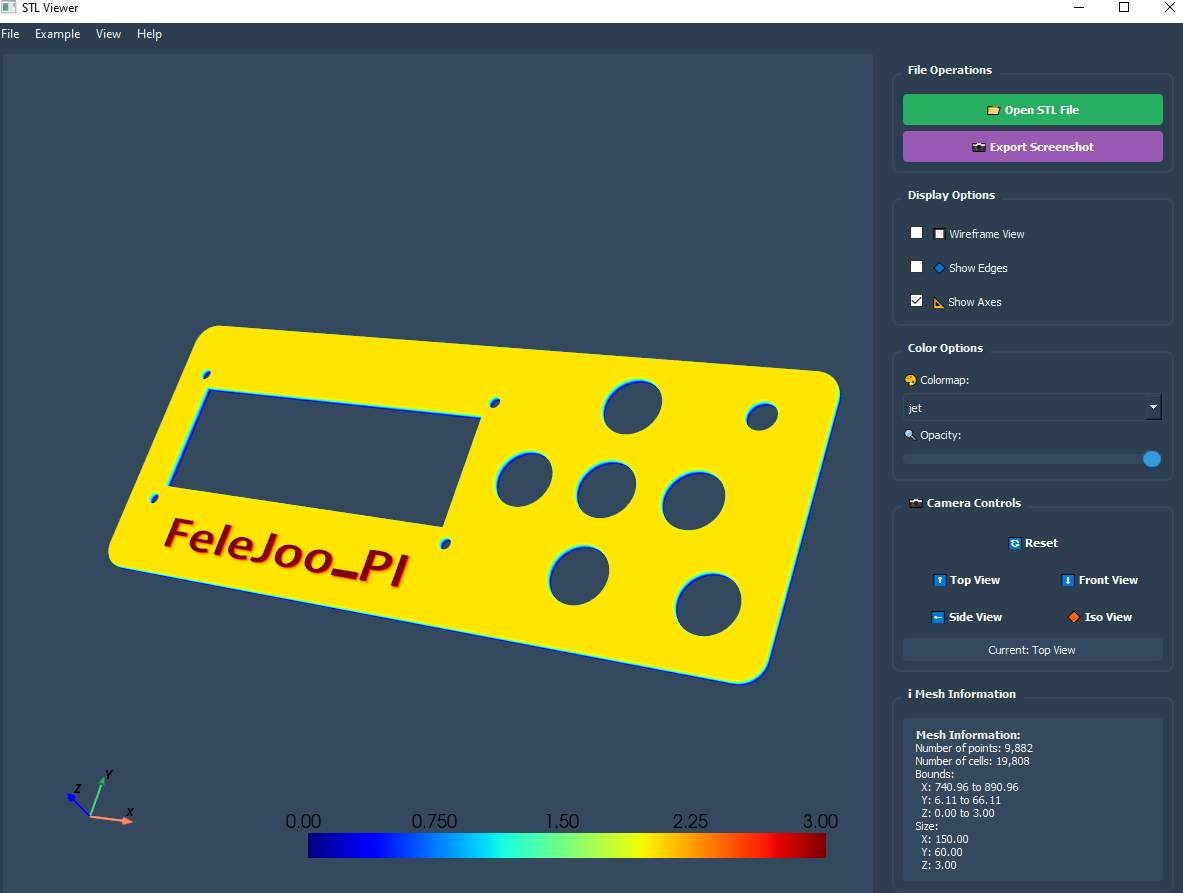Open the Colormap jet dropdown
1183x893 pixels.
click(1031, 407)
